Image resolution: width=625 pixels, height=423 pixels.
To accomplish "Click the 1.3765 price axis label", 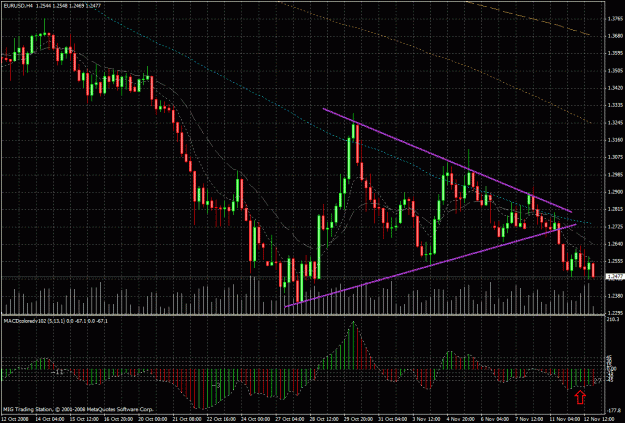I will [x=613, y=19].
